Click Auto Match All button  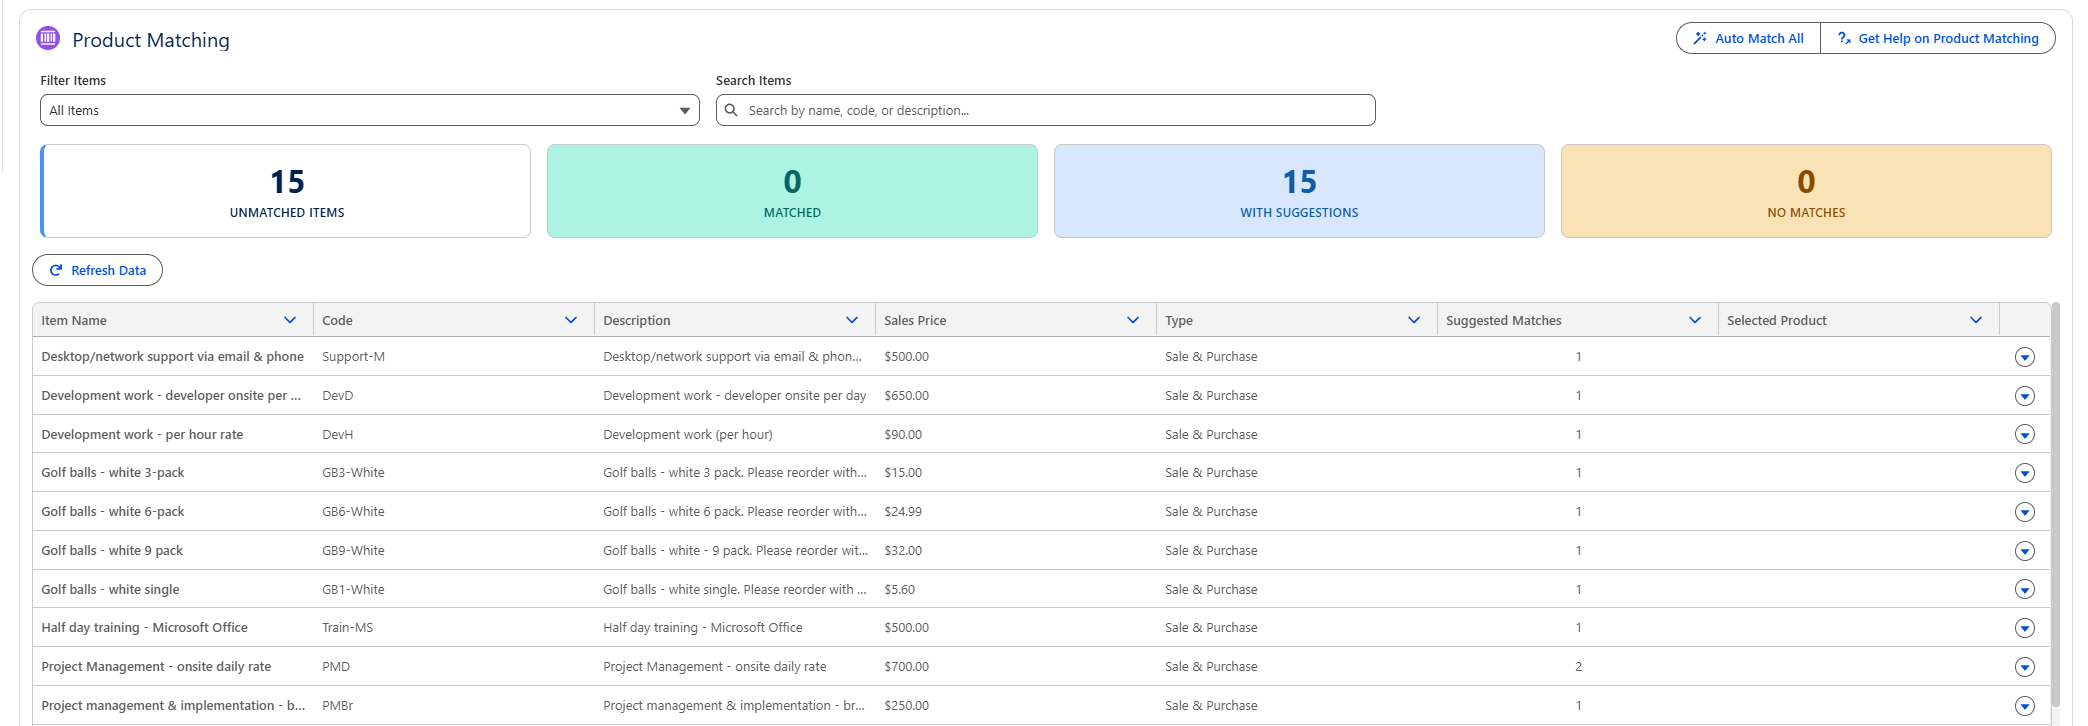1748,38
